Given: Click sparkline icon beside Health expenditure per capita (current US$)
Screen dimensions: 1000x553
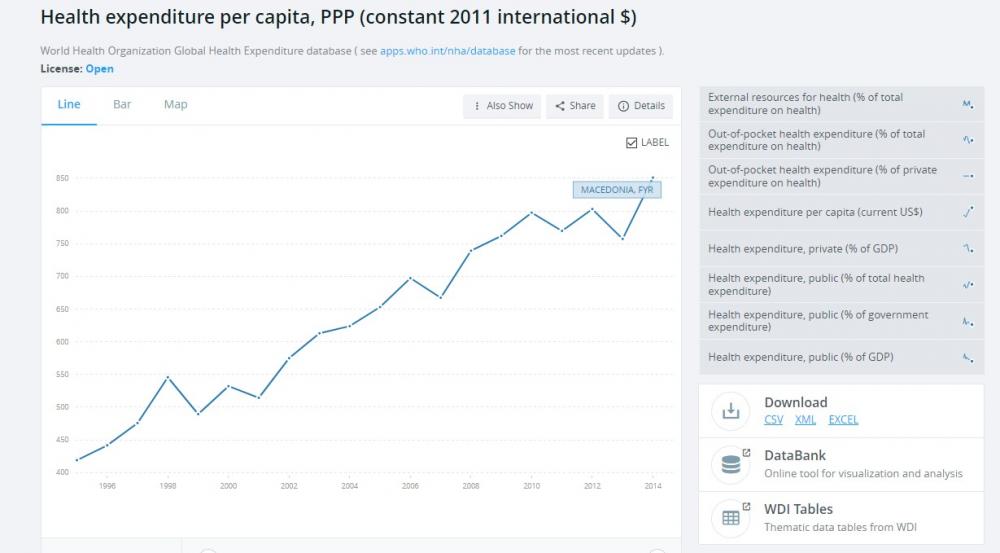Looking at the screenshot, I should click(967, 212).
